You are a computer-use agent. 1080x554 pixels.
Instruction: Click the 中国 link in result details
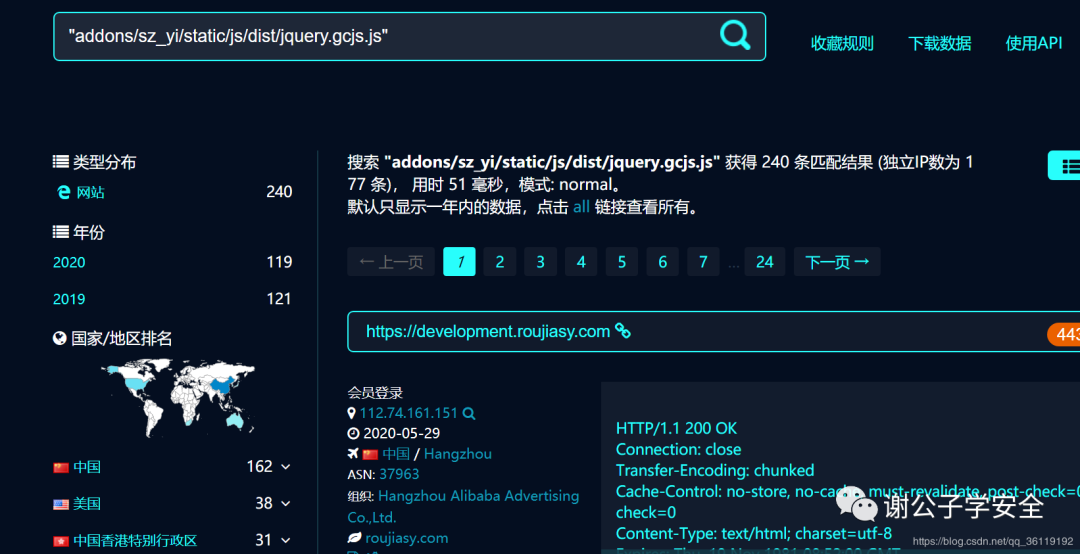click(396, 454)
